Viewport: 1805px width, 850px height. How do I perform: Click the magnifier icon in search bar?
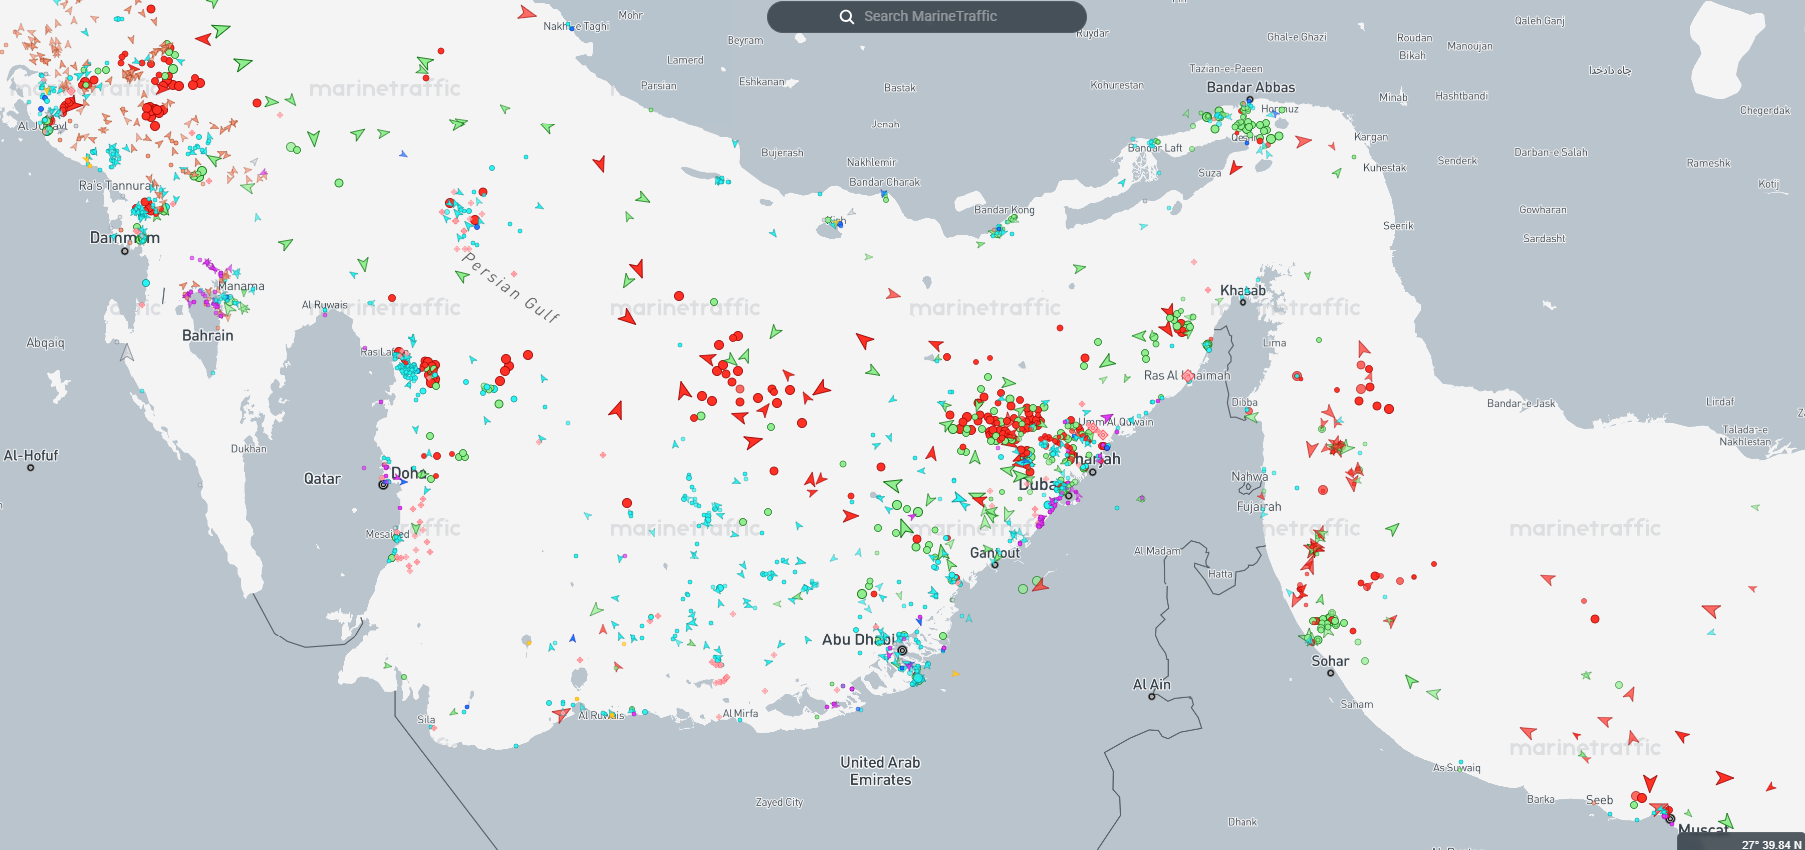coord(847,17)
